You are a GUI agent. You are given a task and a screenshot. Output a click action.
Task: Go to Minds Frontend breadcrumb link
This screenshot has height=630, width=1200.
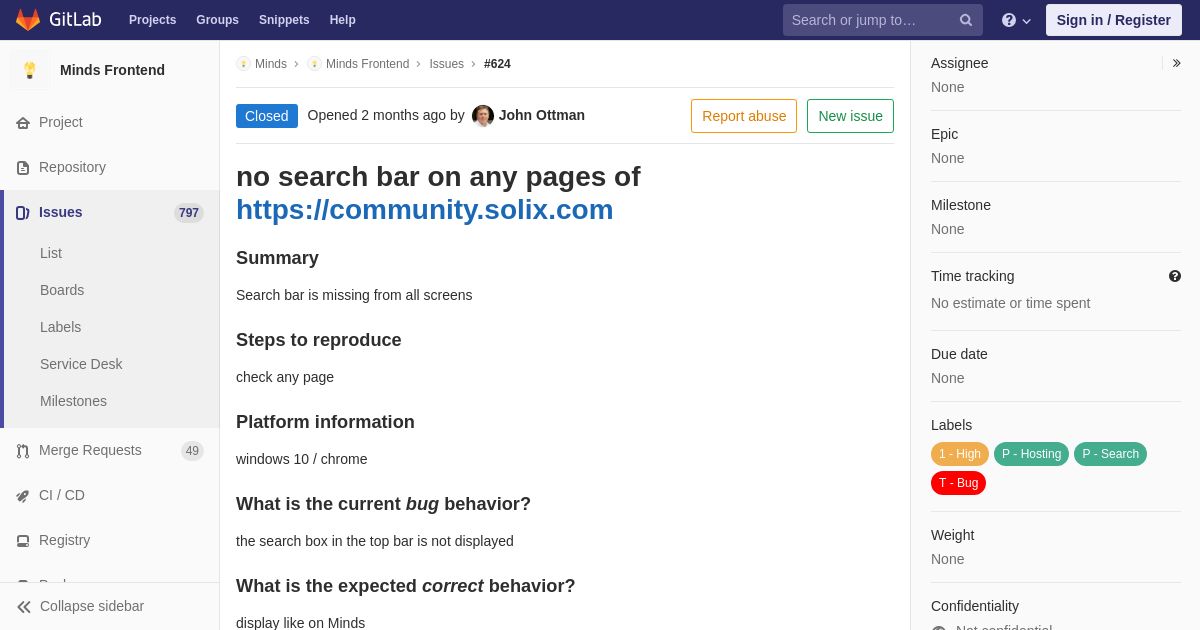[x=367, y=64]
